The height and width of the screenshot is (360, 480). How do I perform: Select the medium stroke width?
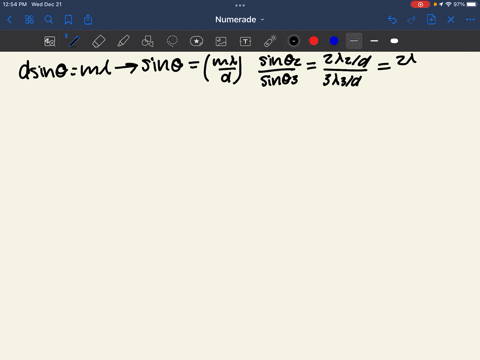[374, 41]
